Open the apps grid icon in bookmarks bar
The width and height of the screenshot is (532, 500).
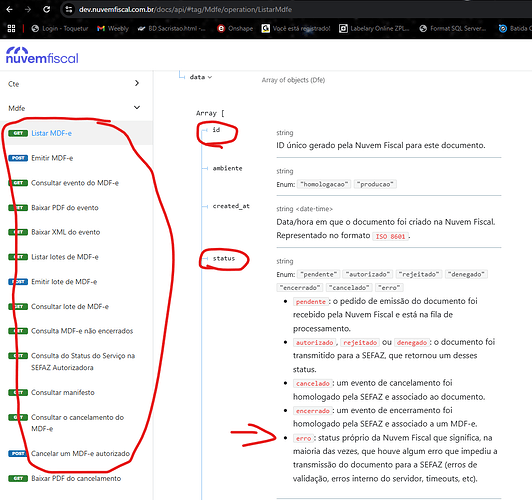(11, 28)
